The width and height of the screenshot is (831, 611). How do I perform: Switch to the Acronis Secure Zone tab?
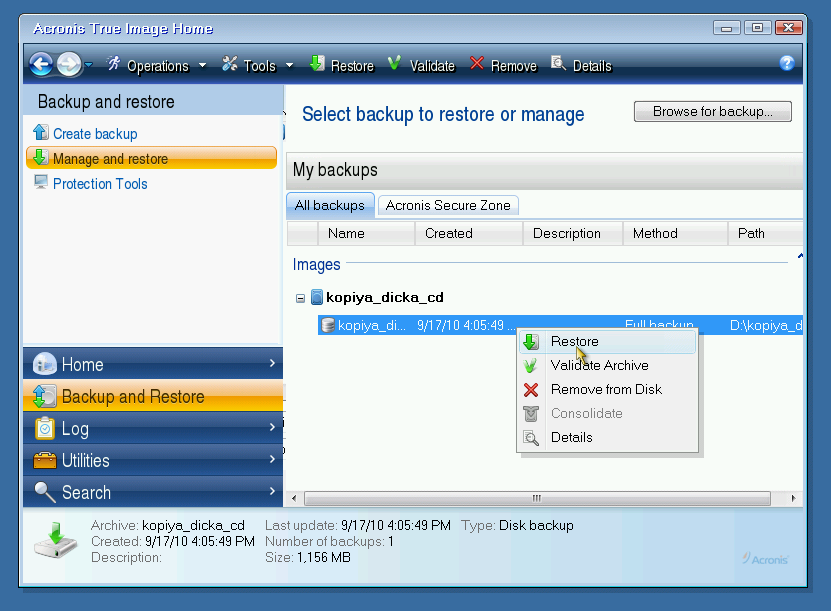click(x=448, y=205)
